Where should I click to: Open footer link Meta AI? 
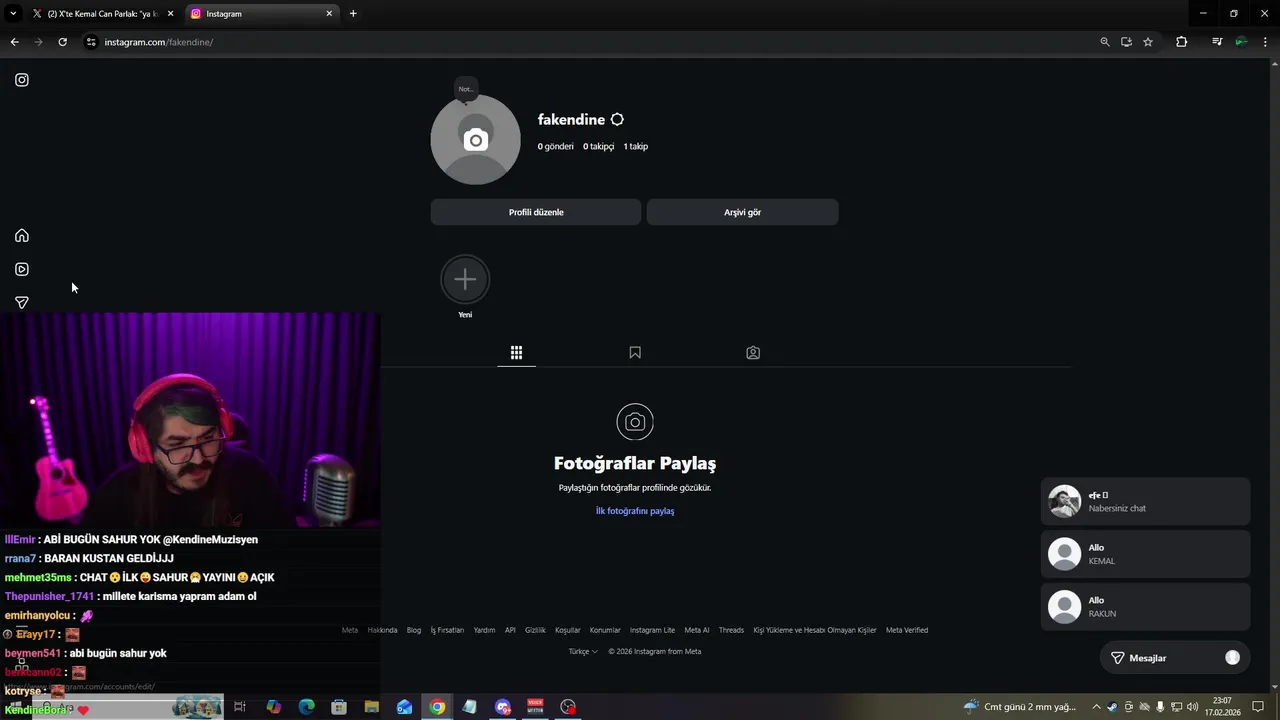pos(697,630)
